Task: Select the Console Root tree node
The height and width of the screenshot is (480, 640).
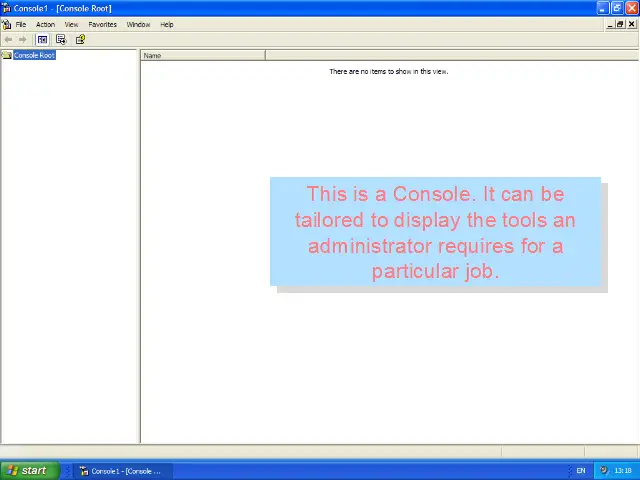Action: (34, 55)
